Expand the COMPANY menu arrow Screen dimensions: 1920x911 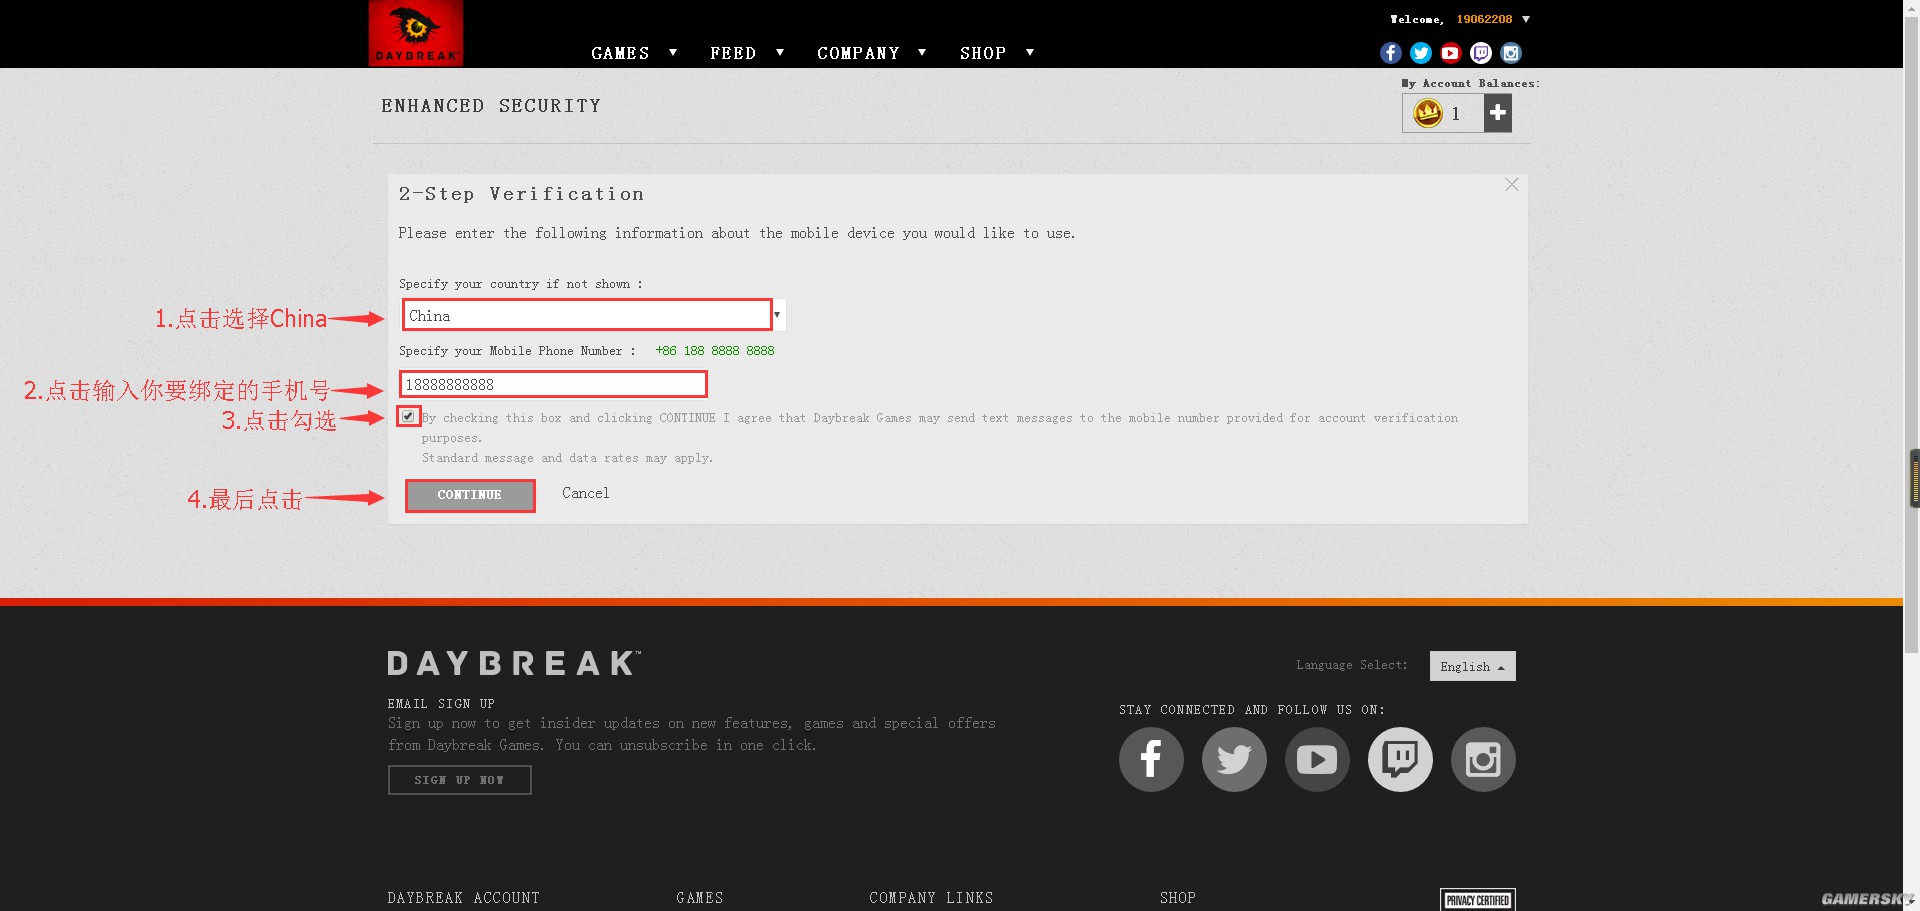(x=922, y=52)
